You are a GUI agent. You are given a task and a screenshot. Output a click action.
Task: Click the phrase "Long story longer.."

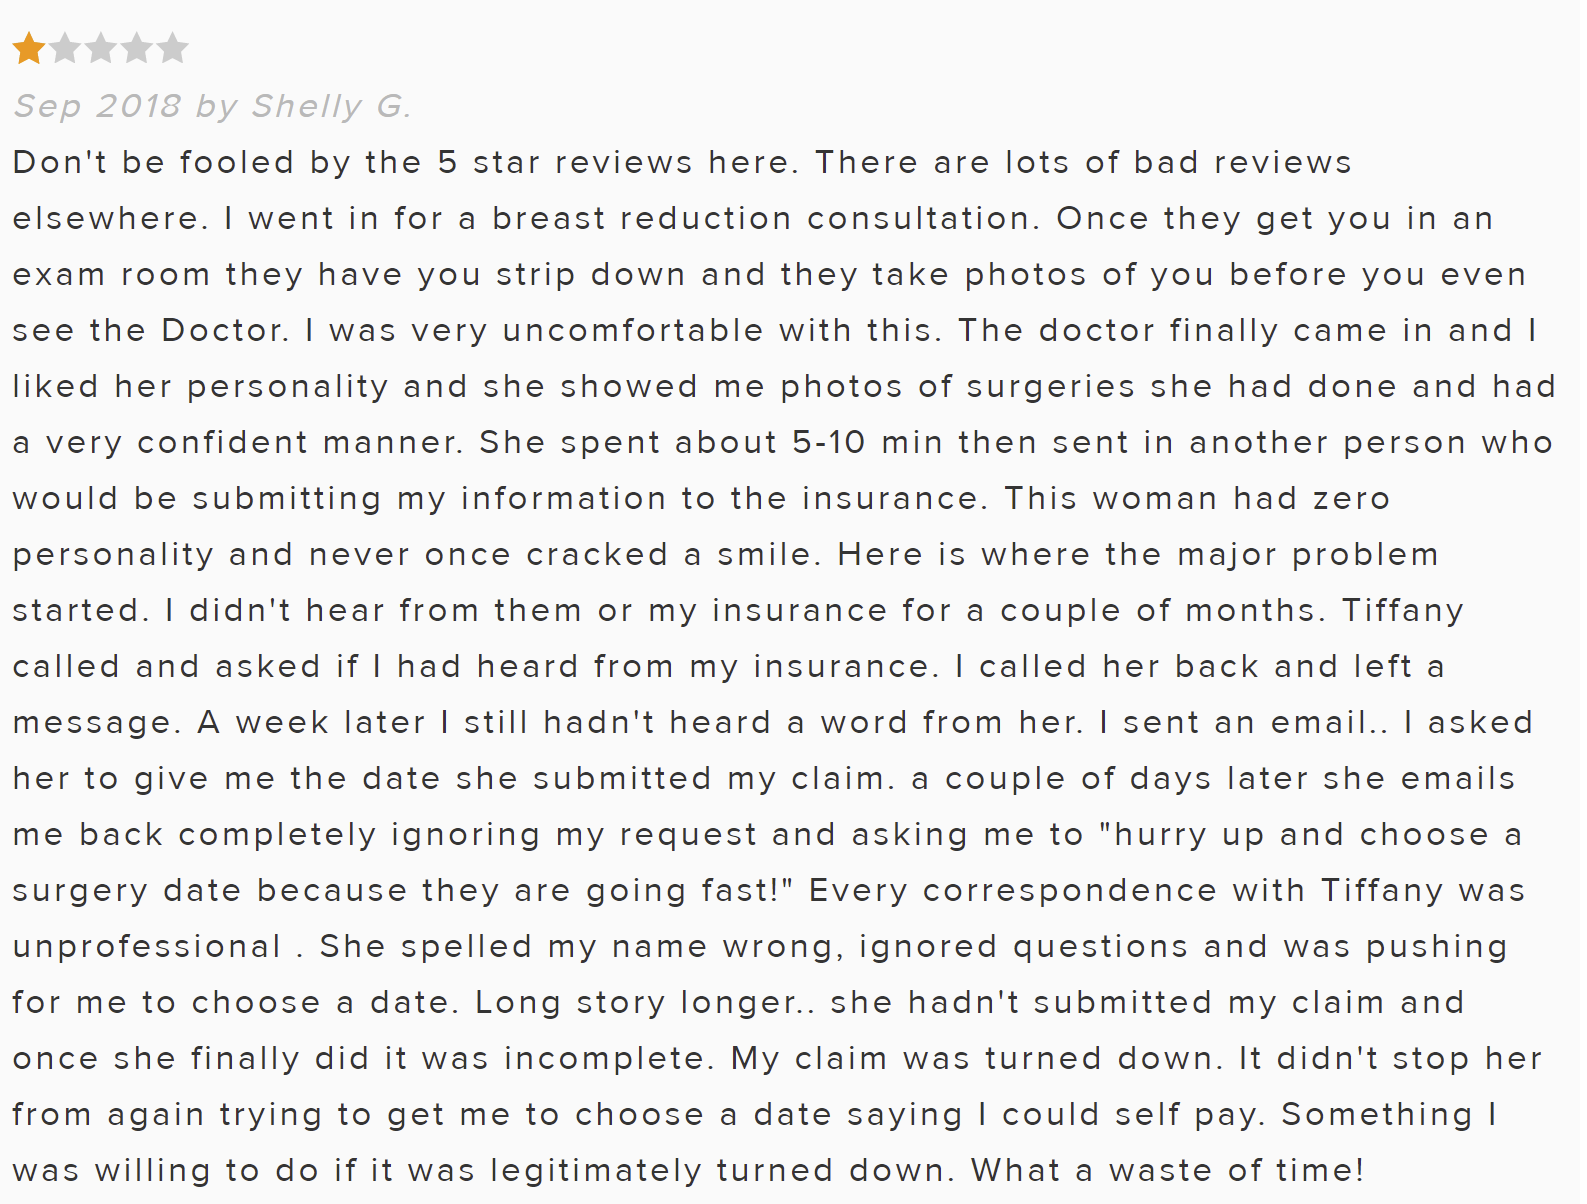(x=645, y=1003)
